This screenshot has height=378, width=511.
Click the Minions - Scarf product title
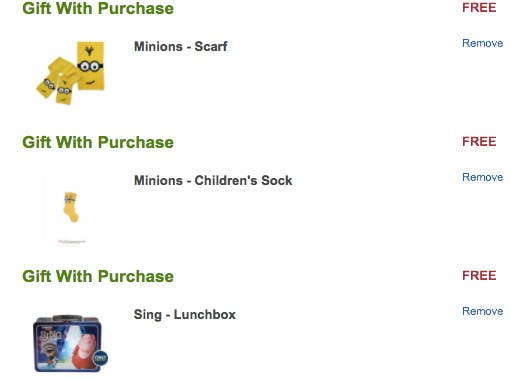tap(181, 46)
